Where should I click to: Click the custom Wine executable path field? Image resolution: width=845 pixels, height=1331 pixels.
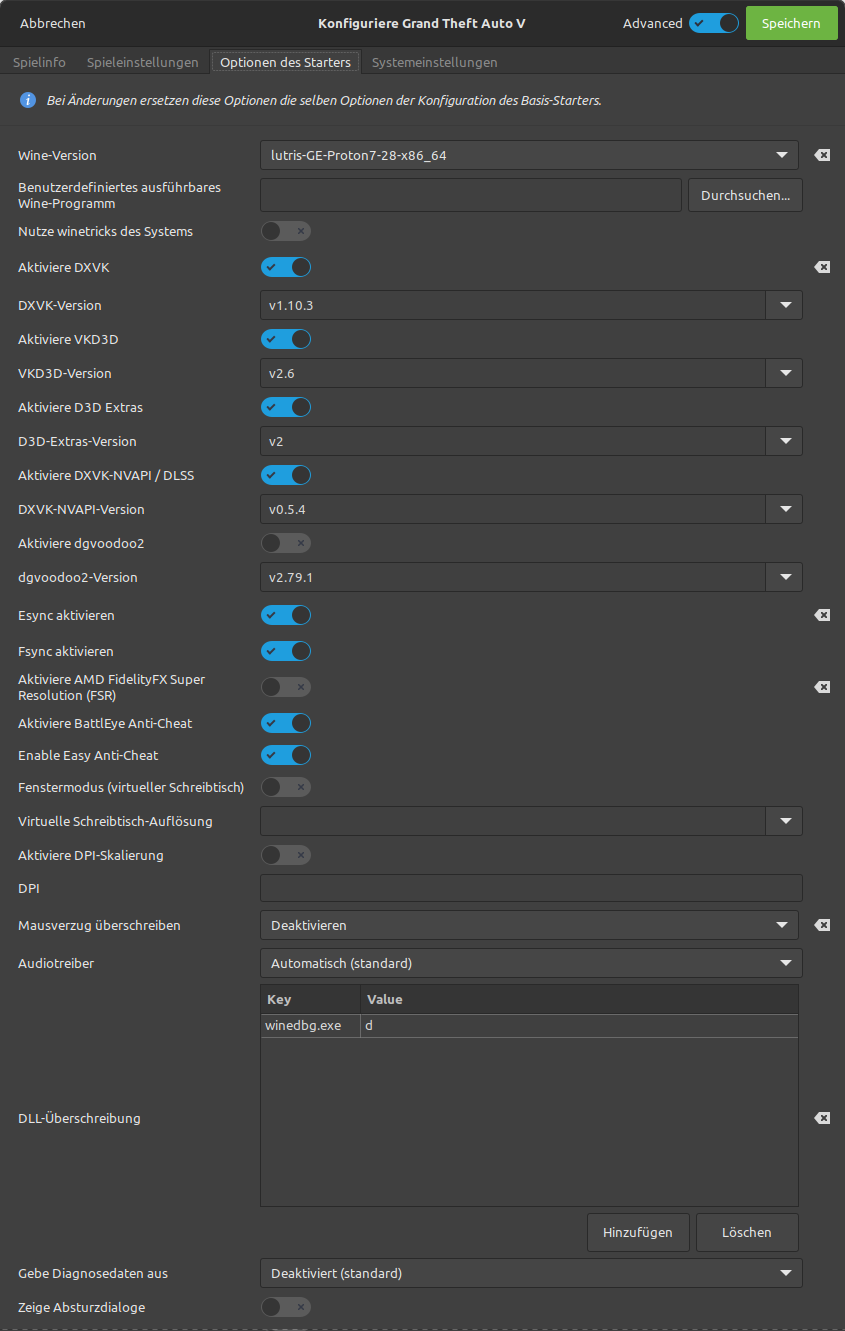coord(471,195)
